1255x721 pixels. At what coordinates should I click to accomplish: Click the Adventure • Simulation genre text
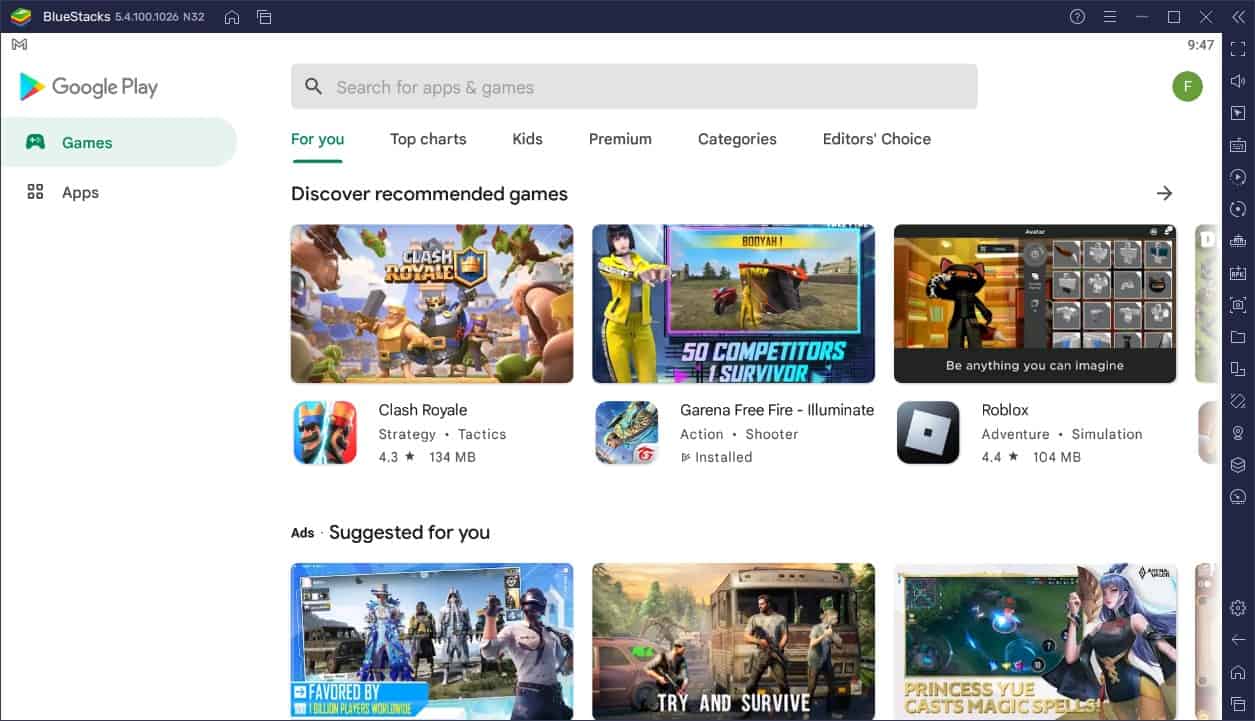coord(1062,434)
